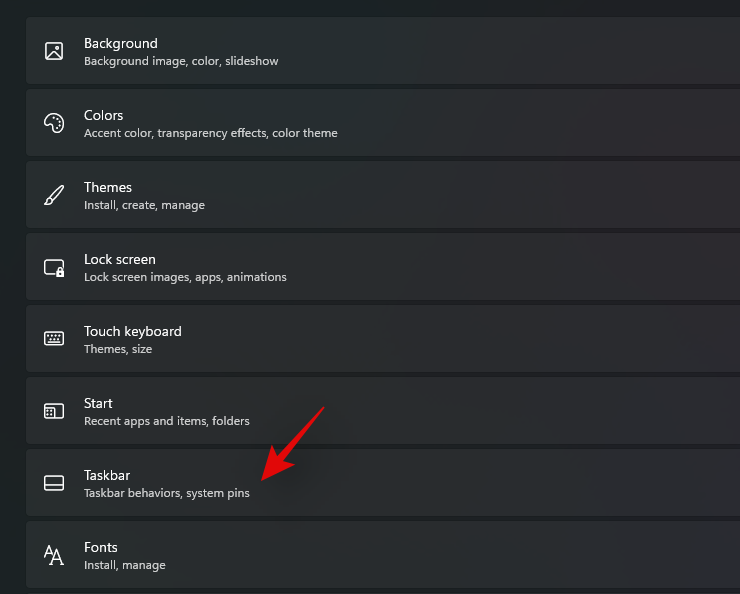Open the Fonts title label
Viewport: 740px width, 594px height.
point(101,547)
